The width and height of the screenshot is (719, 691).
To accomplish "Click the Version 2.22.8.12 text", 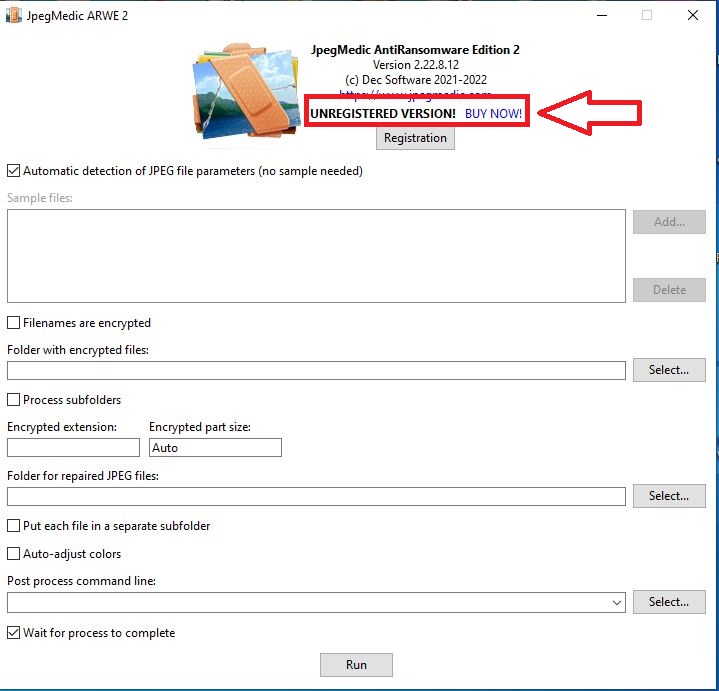I will tap(416, 65).
